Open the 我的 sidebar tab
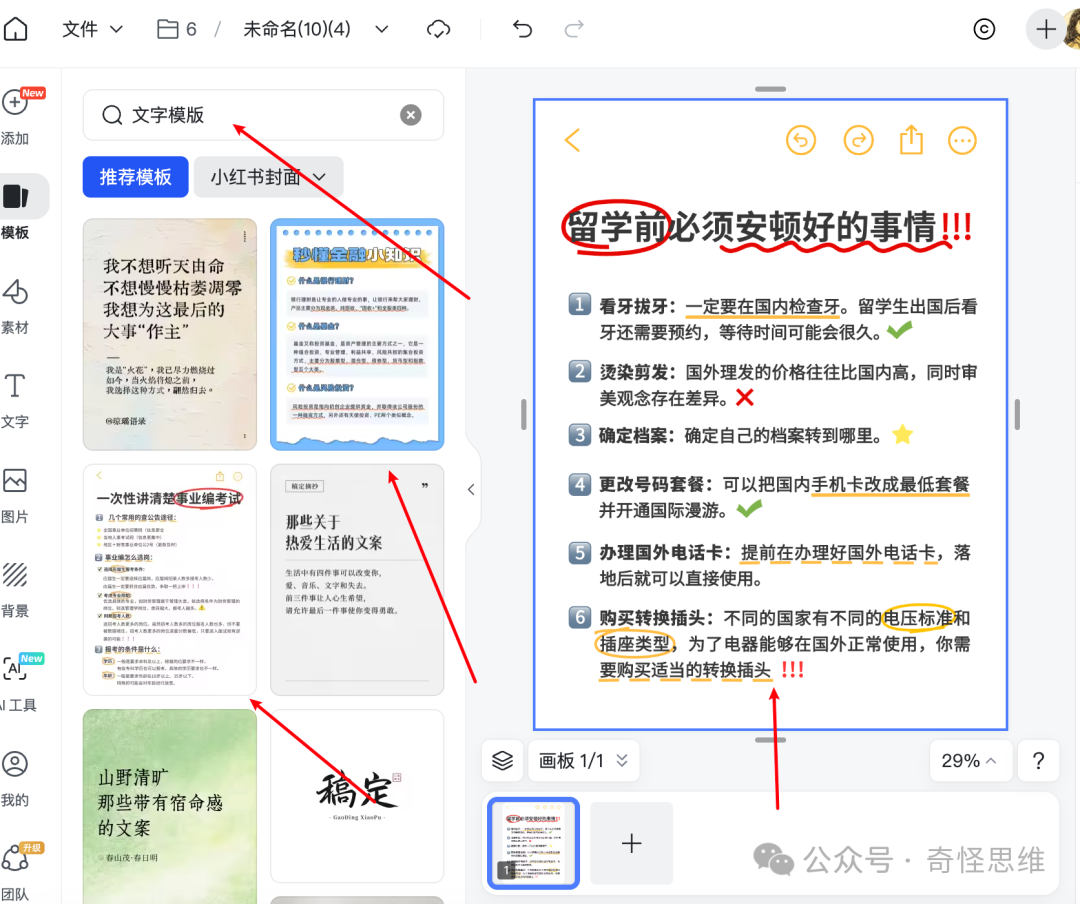This screenshot has width=1080, height=904. 15,779
